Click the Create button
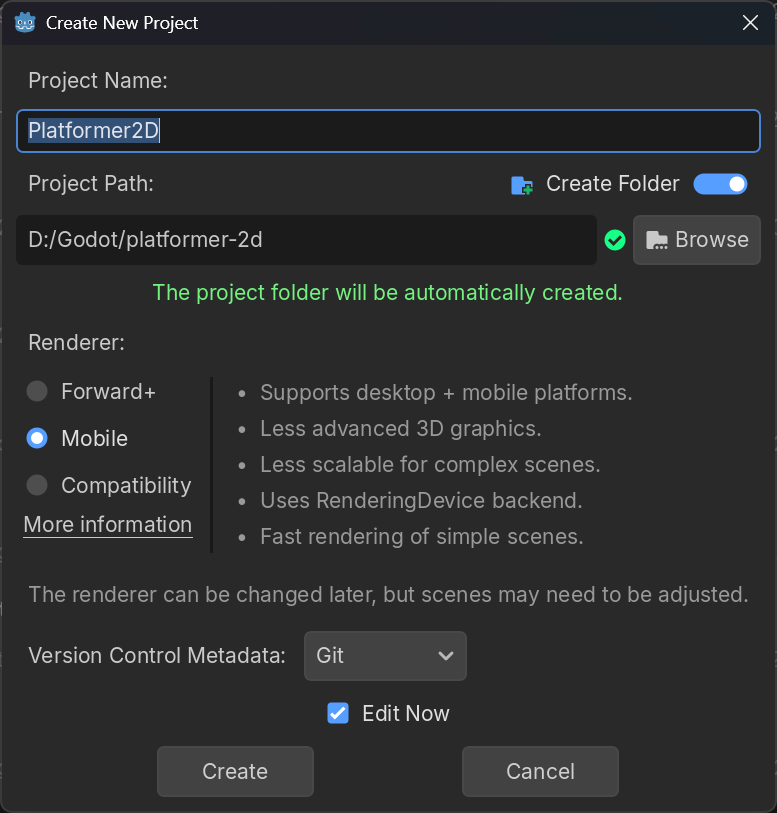 pyautogui.click(x=235, y=772)
